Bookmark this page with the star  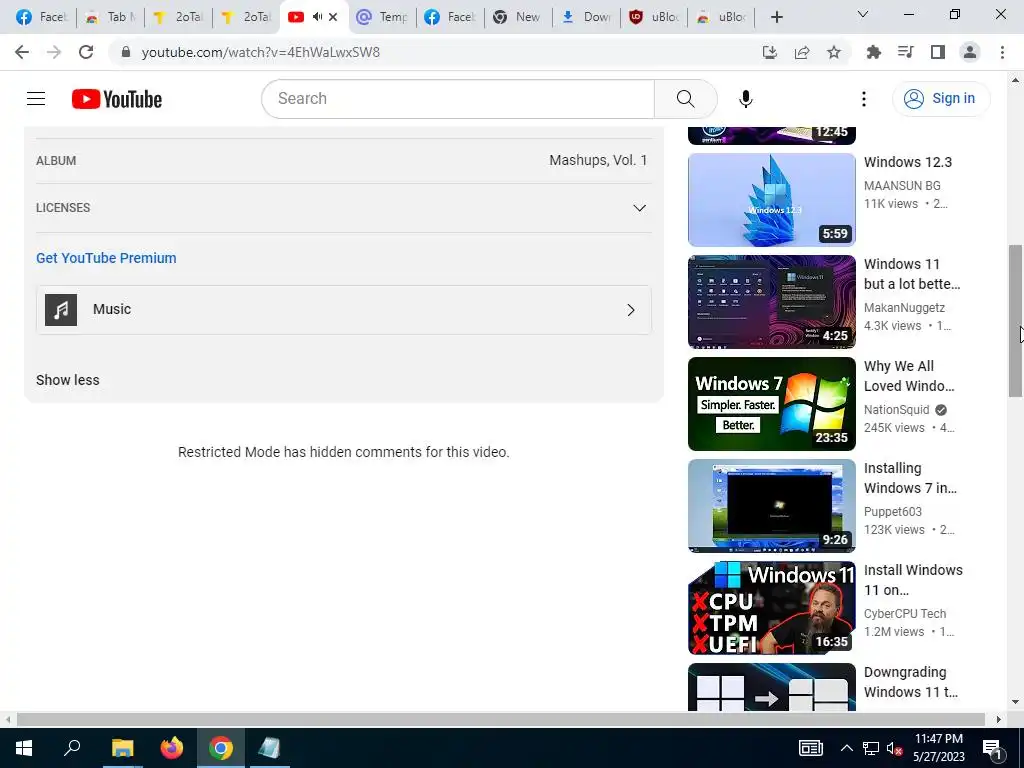pyautogui.click(x=834, y=52)
